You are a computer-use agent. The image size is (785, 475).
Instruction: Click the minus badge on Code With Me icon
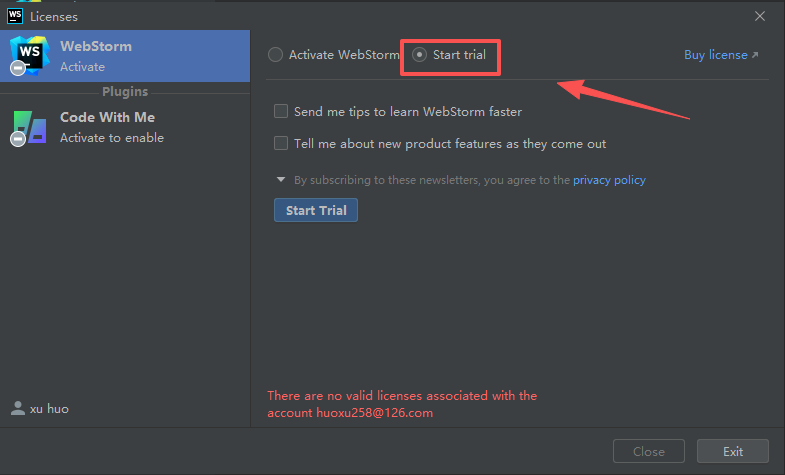point(18,139)
